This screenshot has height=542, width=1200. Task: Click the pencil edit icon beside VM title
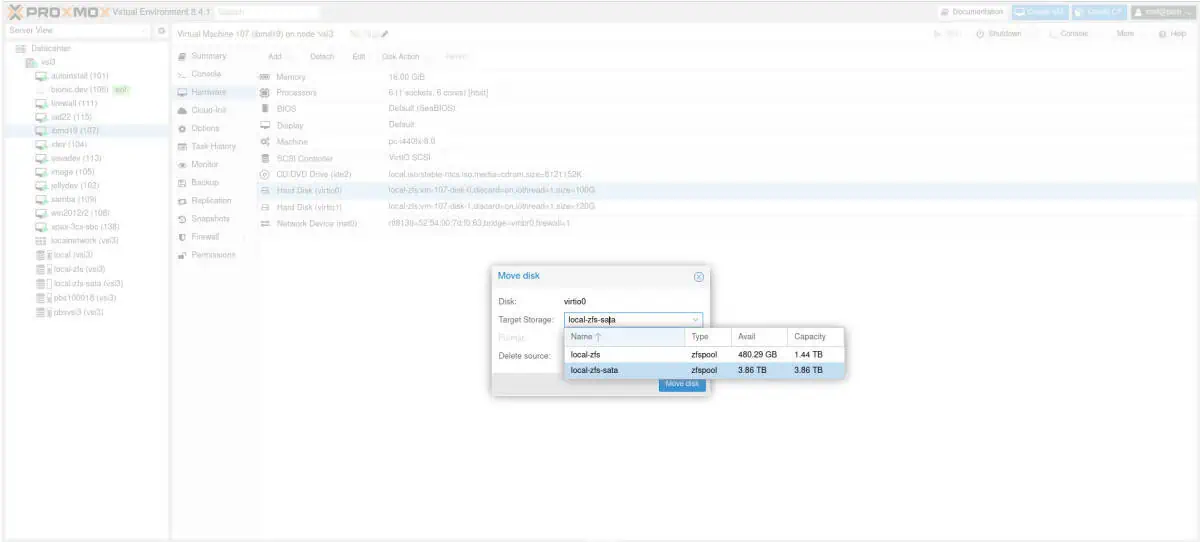click(x=385, y=34)
